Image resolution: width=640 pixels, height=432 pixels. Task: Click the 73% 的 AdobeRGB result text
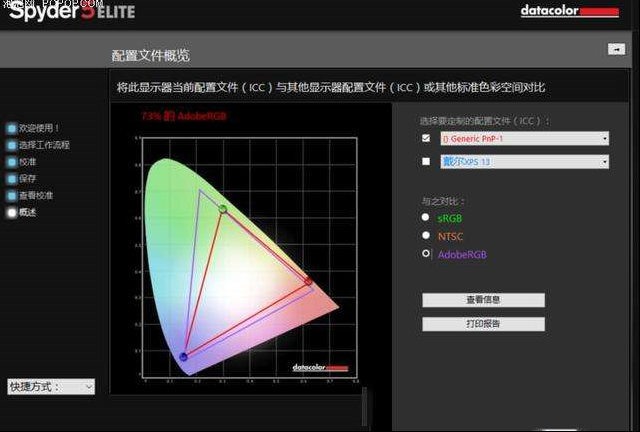(x=184, y=116)
